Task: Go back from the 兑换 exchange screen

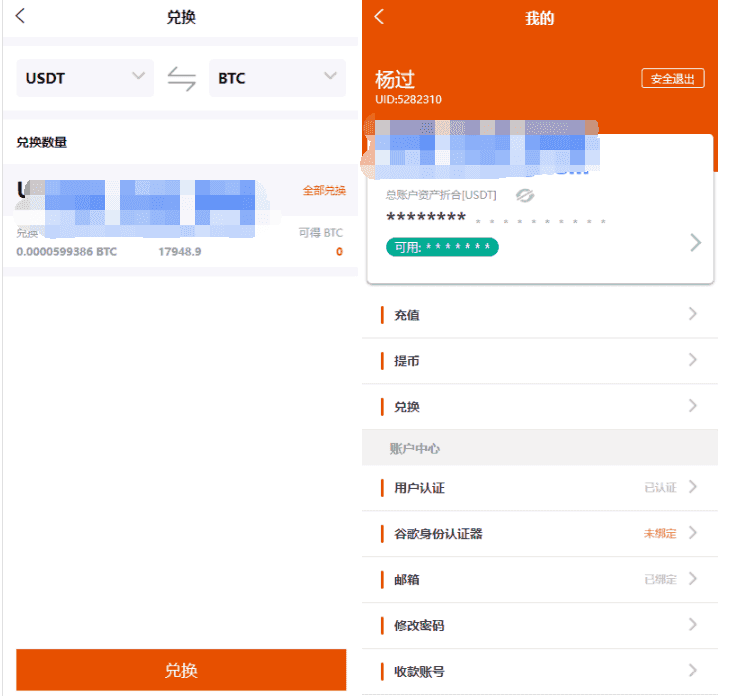Action: click(20, 16)
